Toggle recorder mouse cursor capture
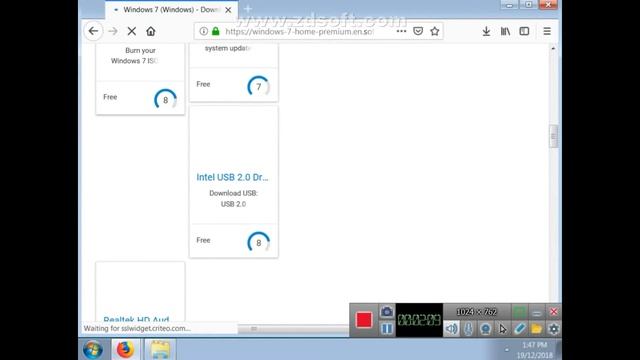 [x=502, y=329]
